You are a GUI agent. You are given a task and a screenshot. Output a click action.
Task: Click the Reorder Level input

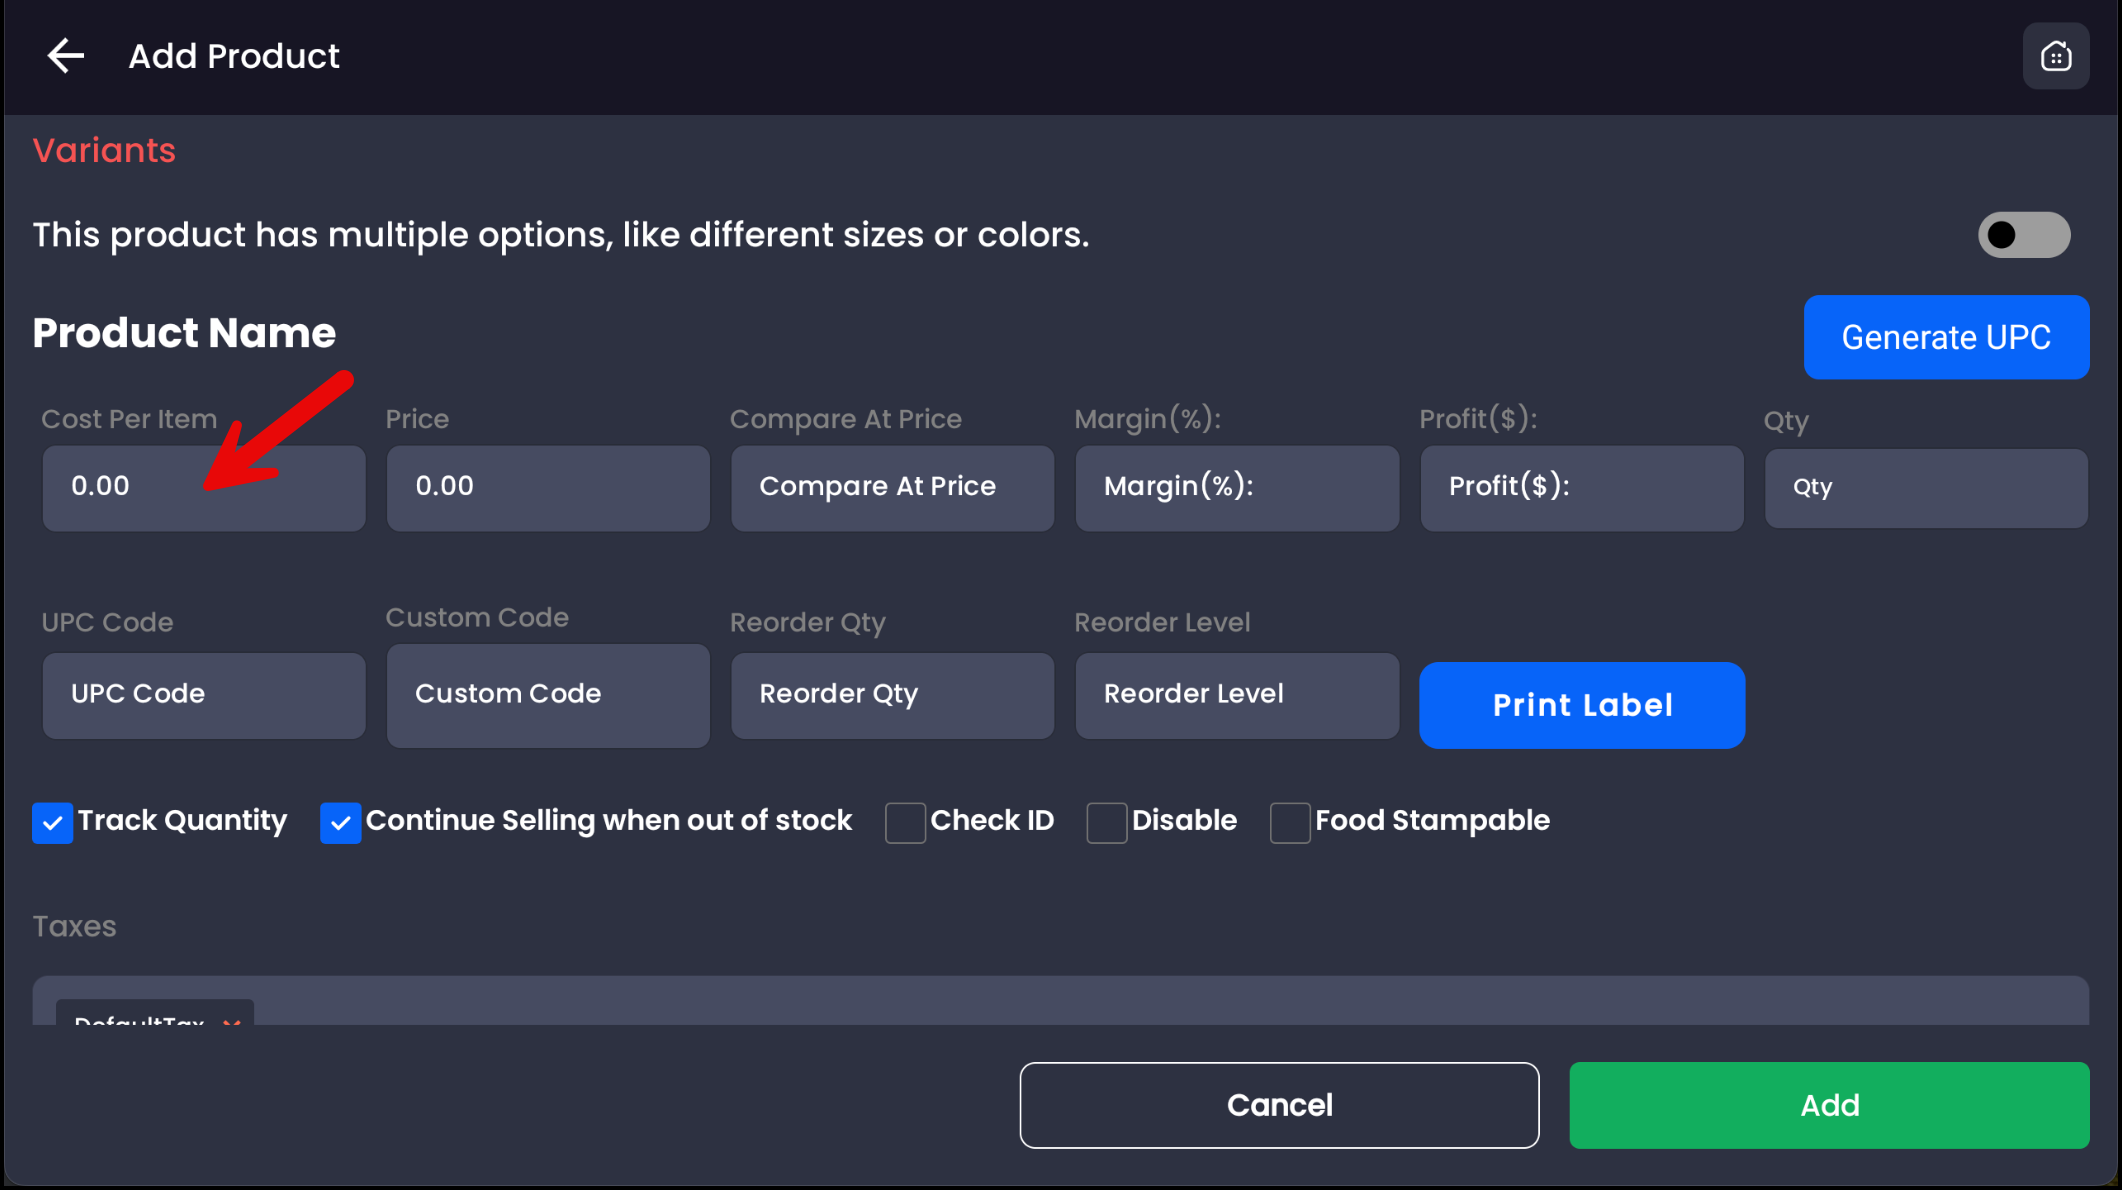point(1236,695)
